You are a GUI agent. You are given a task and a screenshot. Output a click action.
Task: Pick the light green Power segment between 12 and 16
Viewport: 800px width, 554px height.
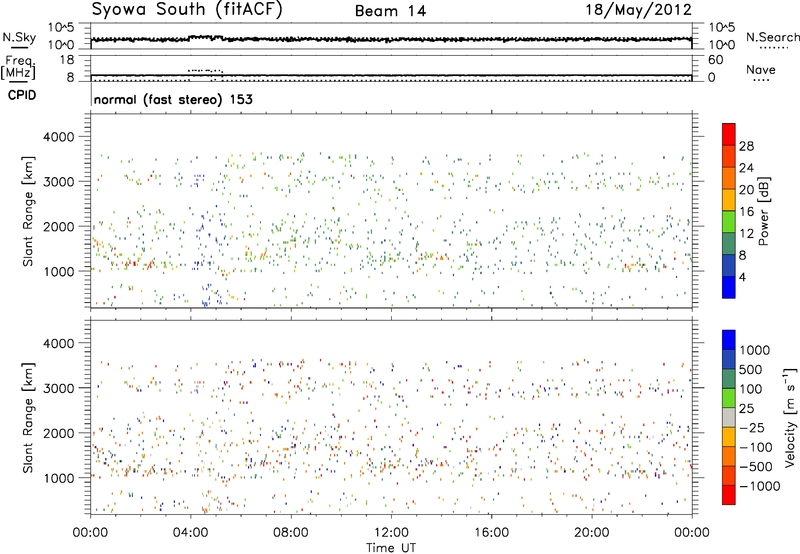click(729, 222)
